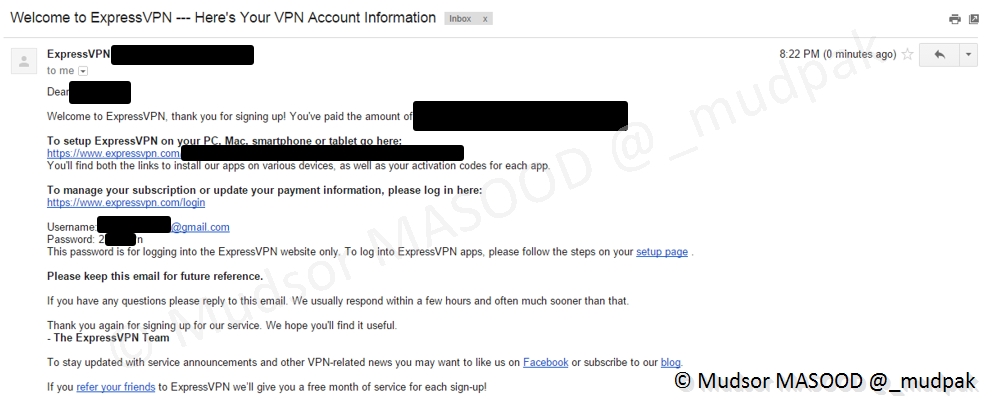This screenshot has width=992, height=403.
Task: Star this ExpressVPN email
Action: coord(907,54)
